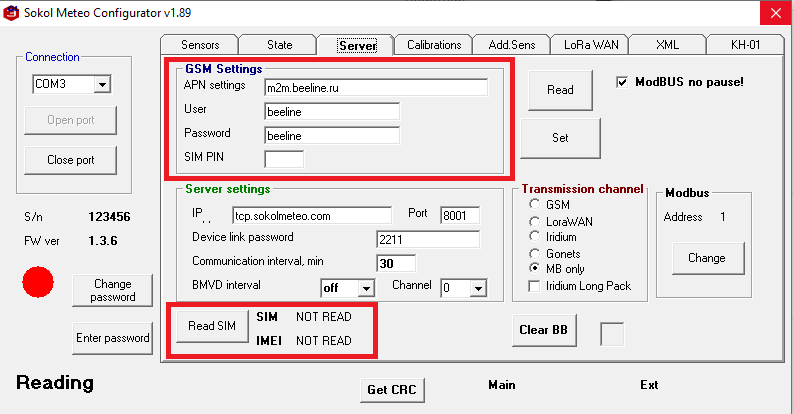
Task: Select LoraWAN transmission channel
Action: coord(534,222)
